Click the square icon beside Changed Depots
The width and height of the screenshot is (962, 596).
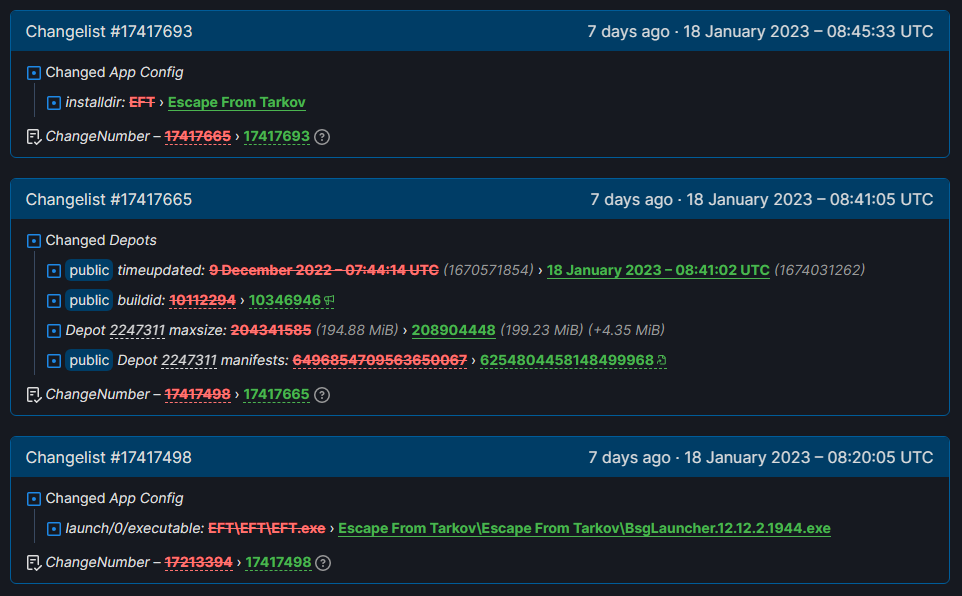[34, 241]
